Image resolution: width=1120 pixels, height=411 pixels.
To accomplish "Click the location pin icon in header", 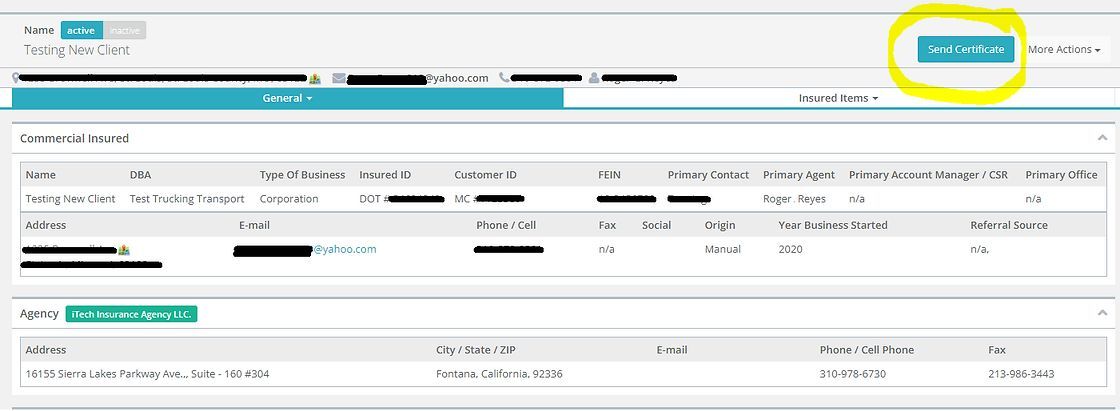I will click(16, 78).
